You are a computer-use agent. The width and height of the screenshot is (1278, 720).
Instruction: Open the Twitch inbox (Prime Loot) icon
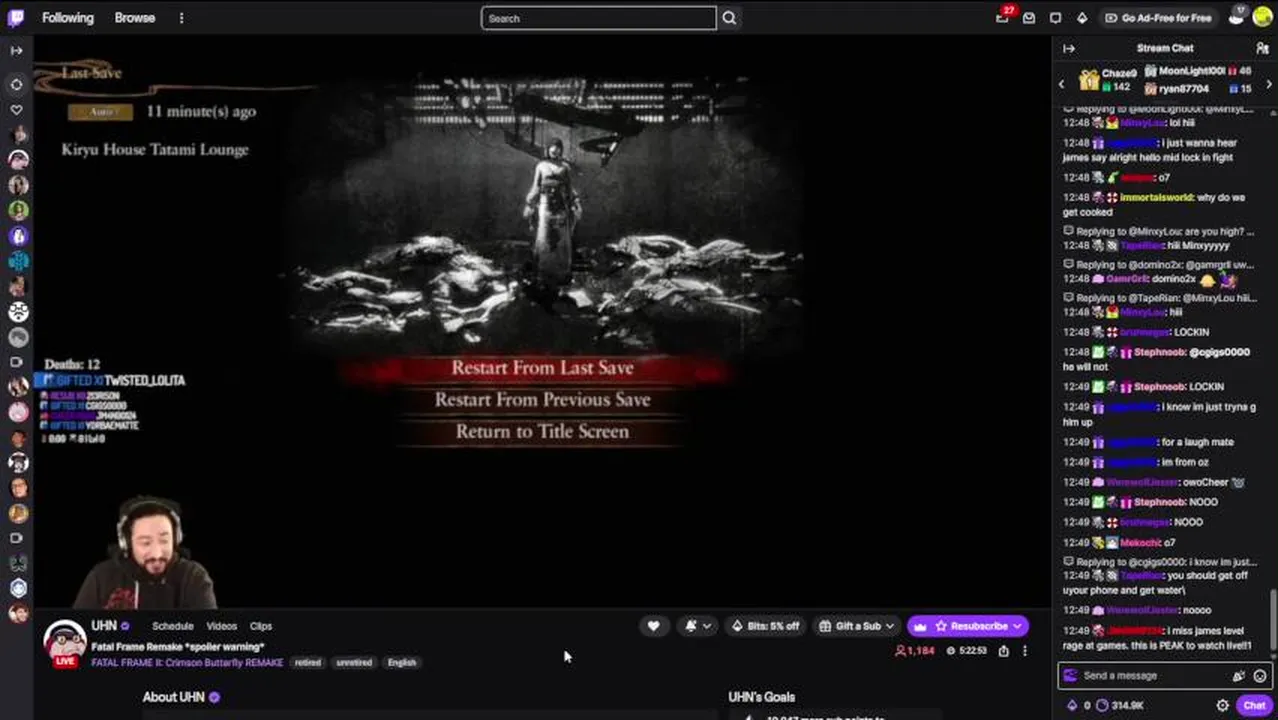click(1029, 18)
